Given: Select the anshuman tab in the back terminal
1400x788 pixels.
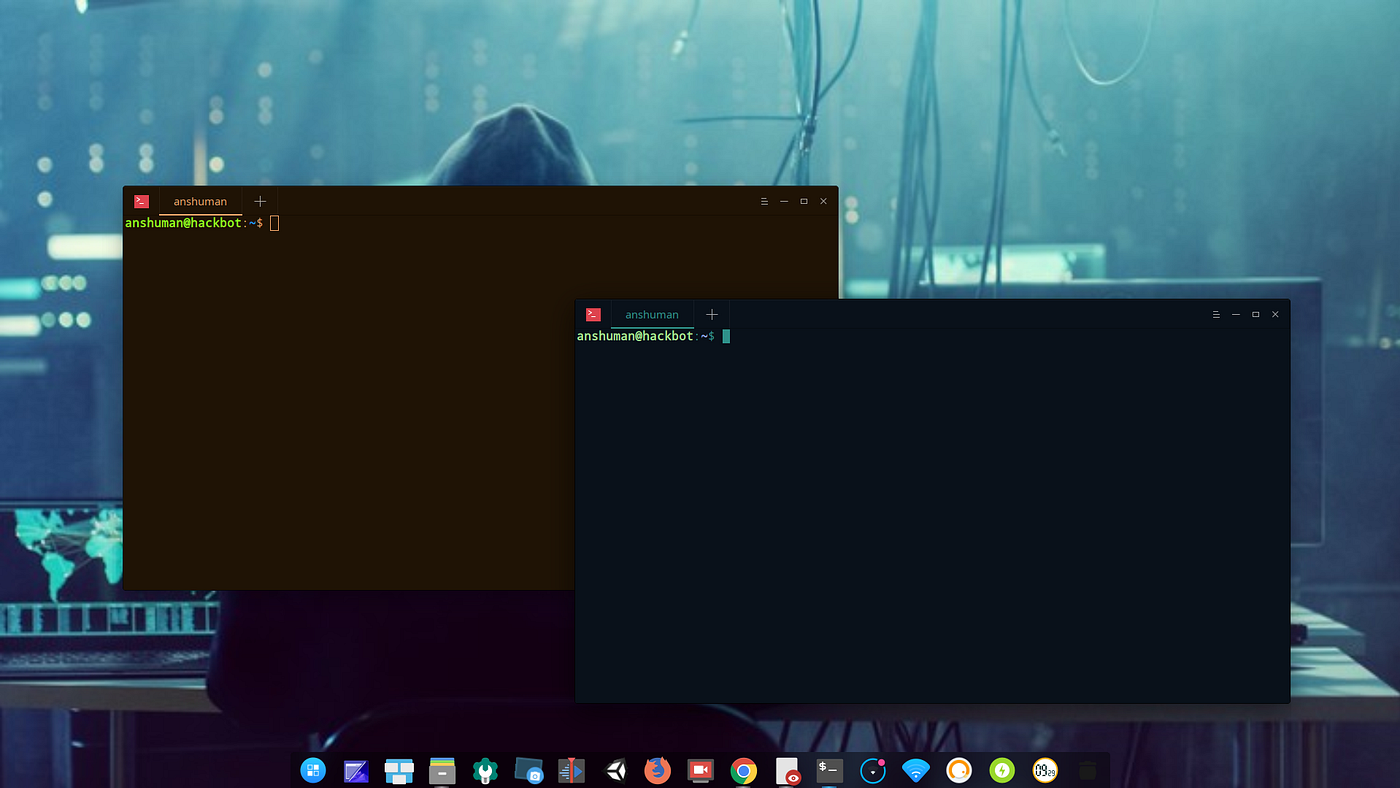Looking at the screenshot, I should pyautogui.click(x=200, y=201).
